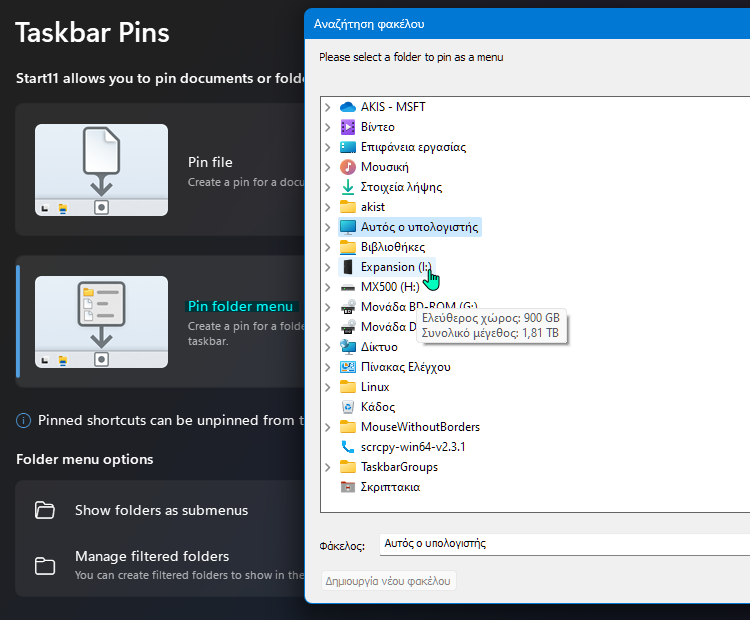Screen dimensions: 750x620
Task: Open Show folders as submenus setting
Action: [160, 510]
